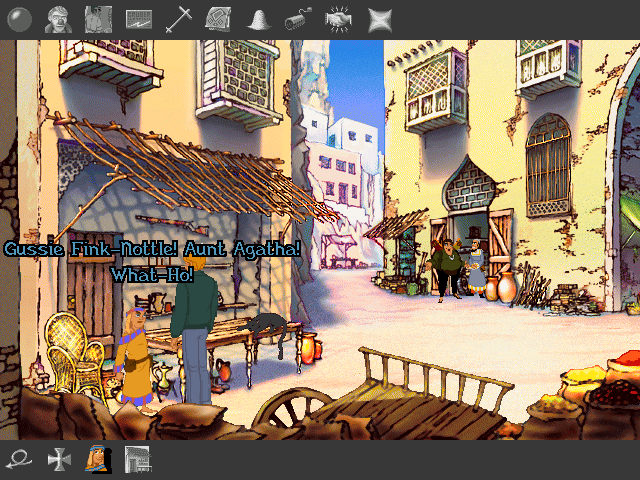Screen dimensions: 640x480
Task: Click the grey sphere icon in top bar
Action: 18,19
